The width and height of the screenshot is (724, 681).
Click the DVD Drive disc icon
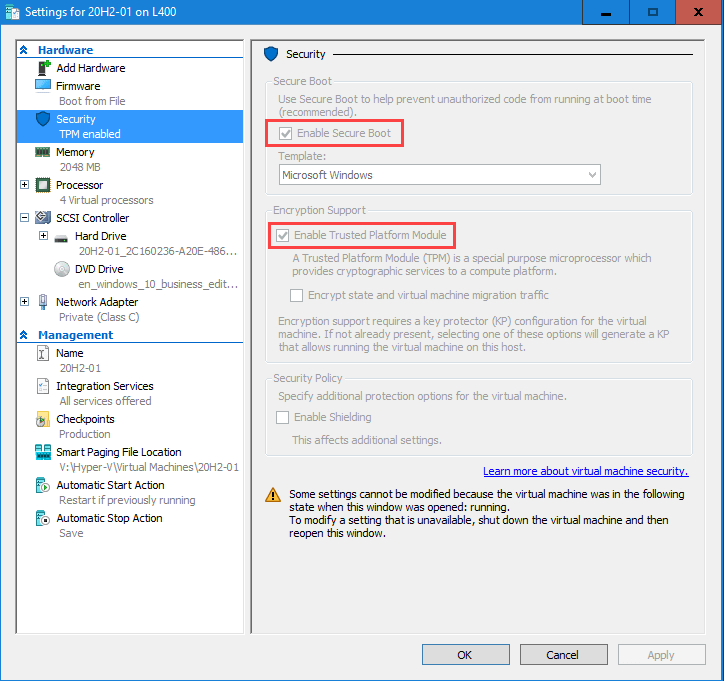coord(61,269)
